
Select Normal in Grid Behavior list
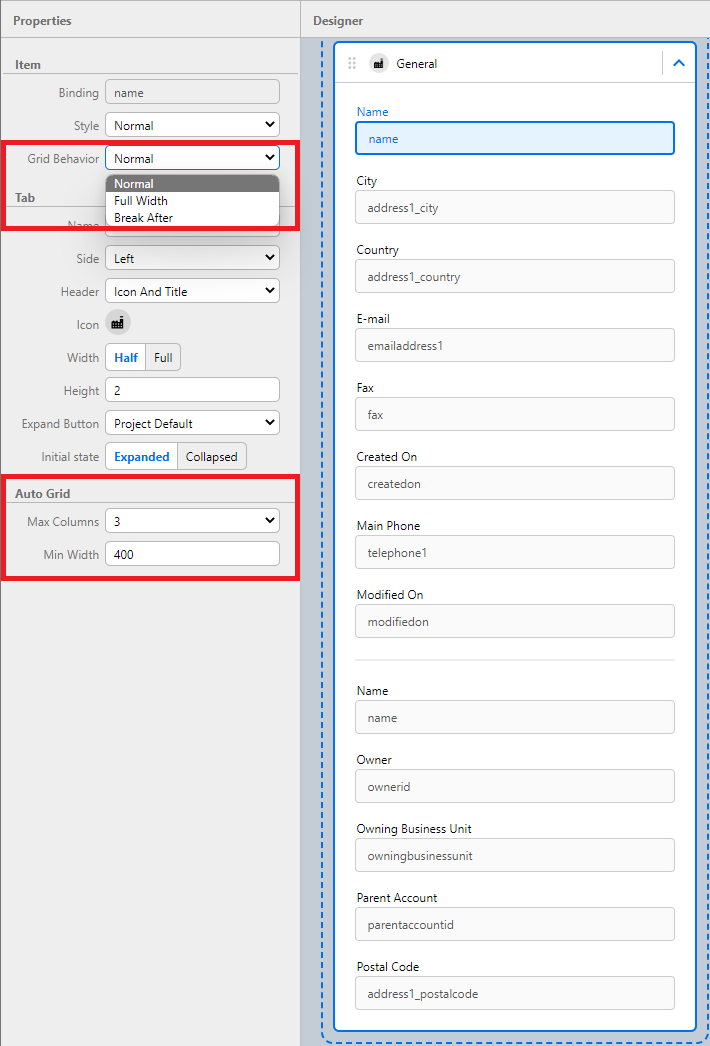[x=134, y=184]
